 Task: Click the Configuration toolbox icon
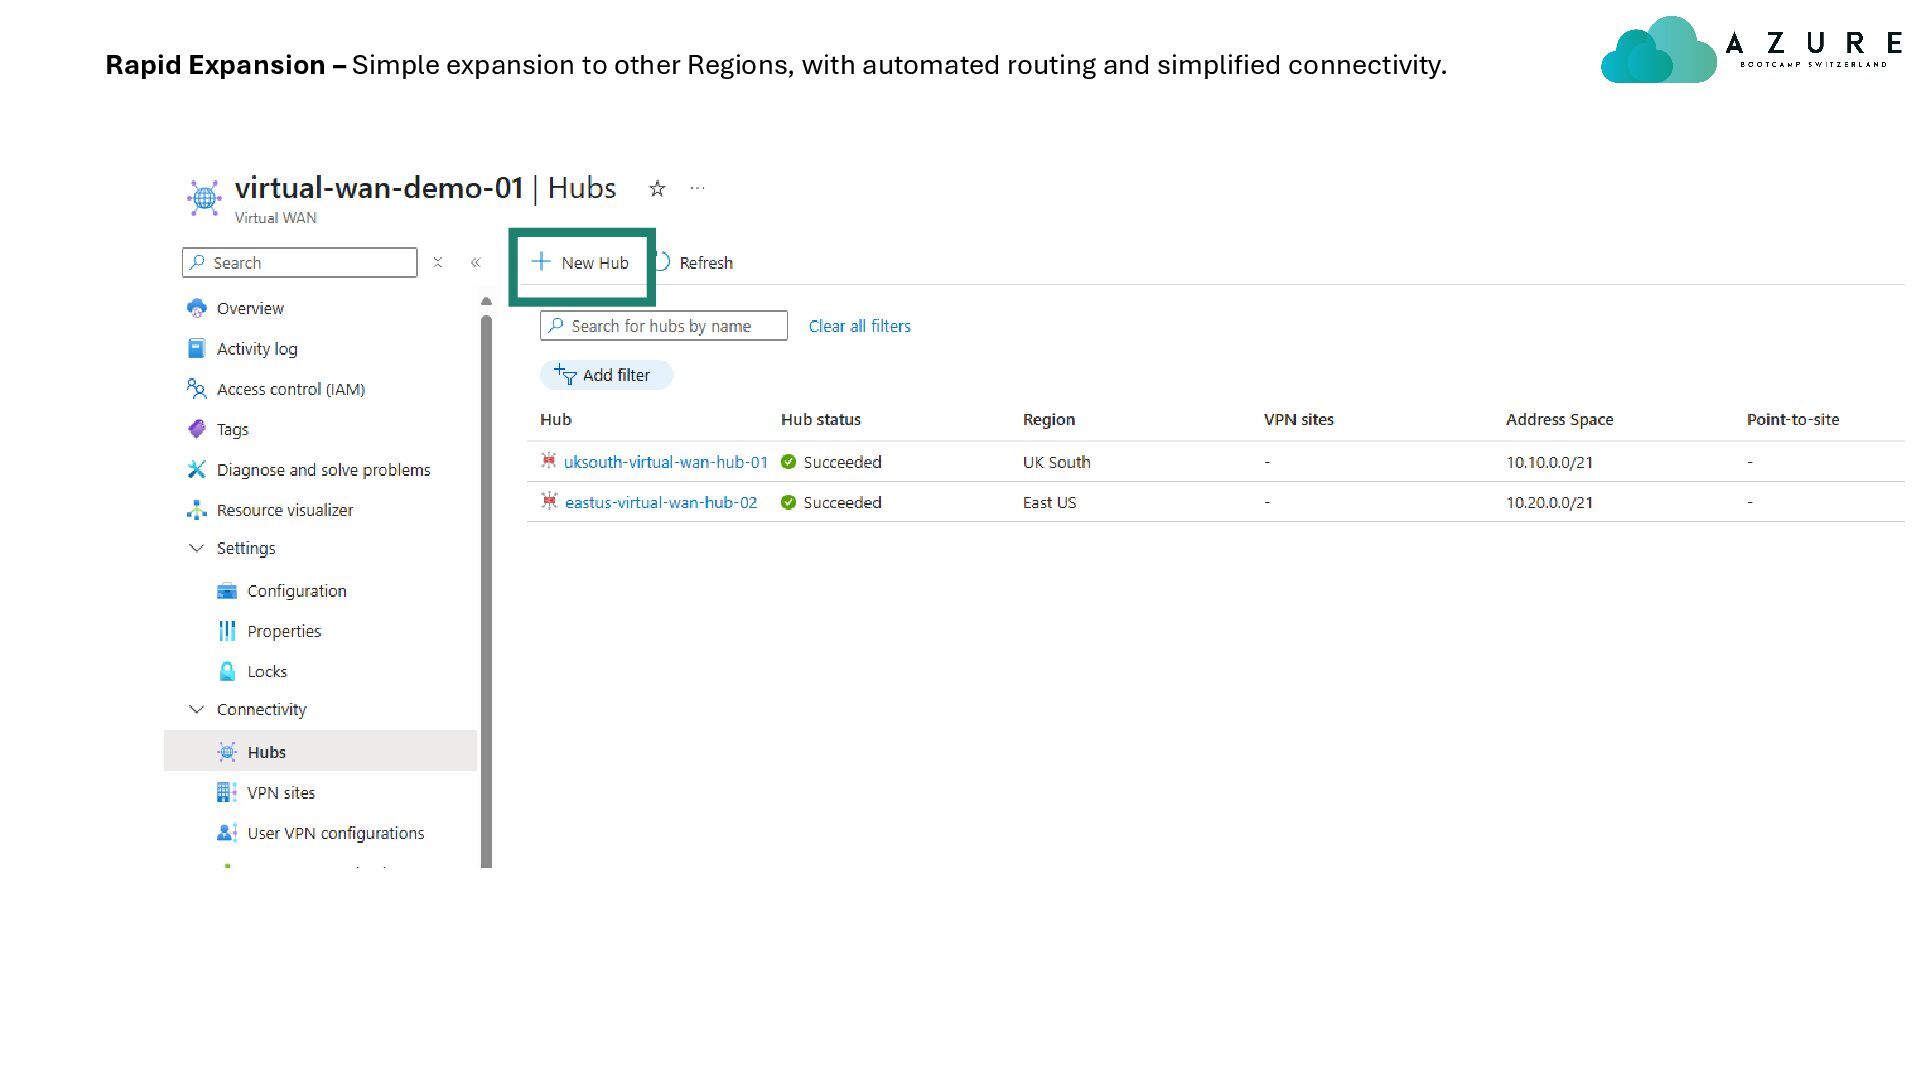pyautogui.click(x=227, y=591)
